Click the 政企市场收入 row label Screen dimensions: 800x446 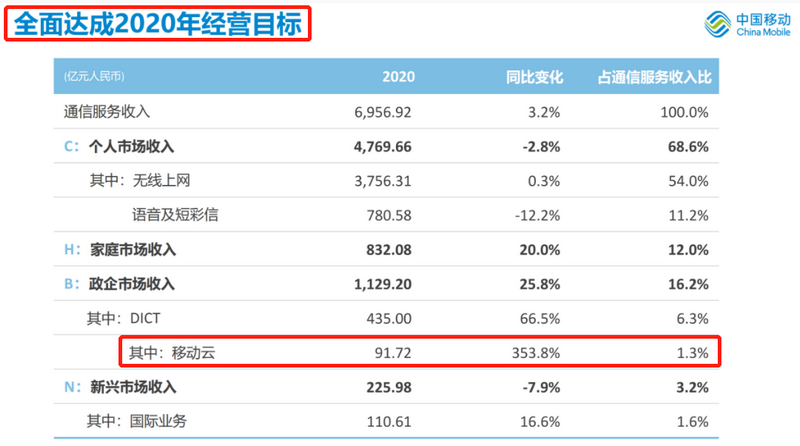[x=131, y=284]
